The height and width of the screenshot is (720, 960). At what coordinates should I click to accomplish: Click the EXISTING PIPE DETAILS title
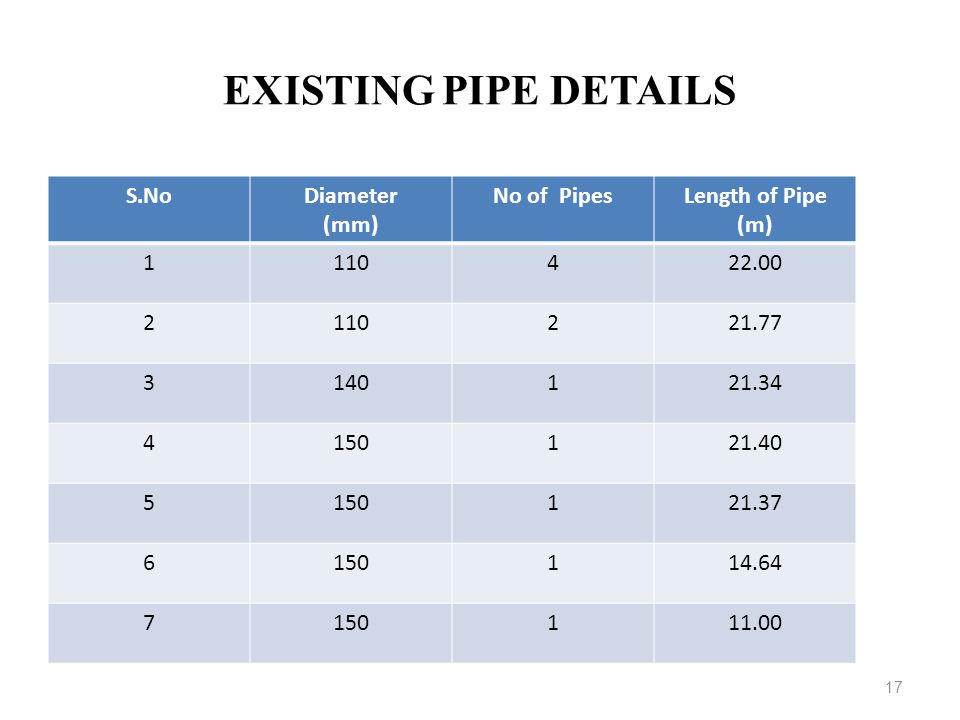coord(479,91)
